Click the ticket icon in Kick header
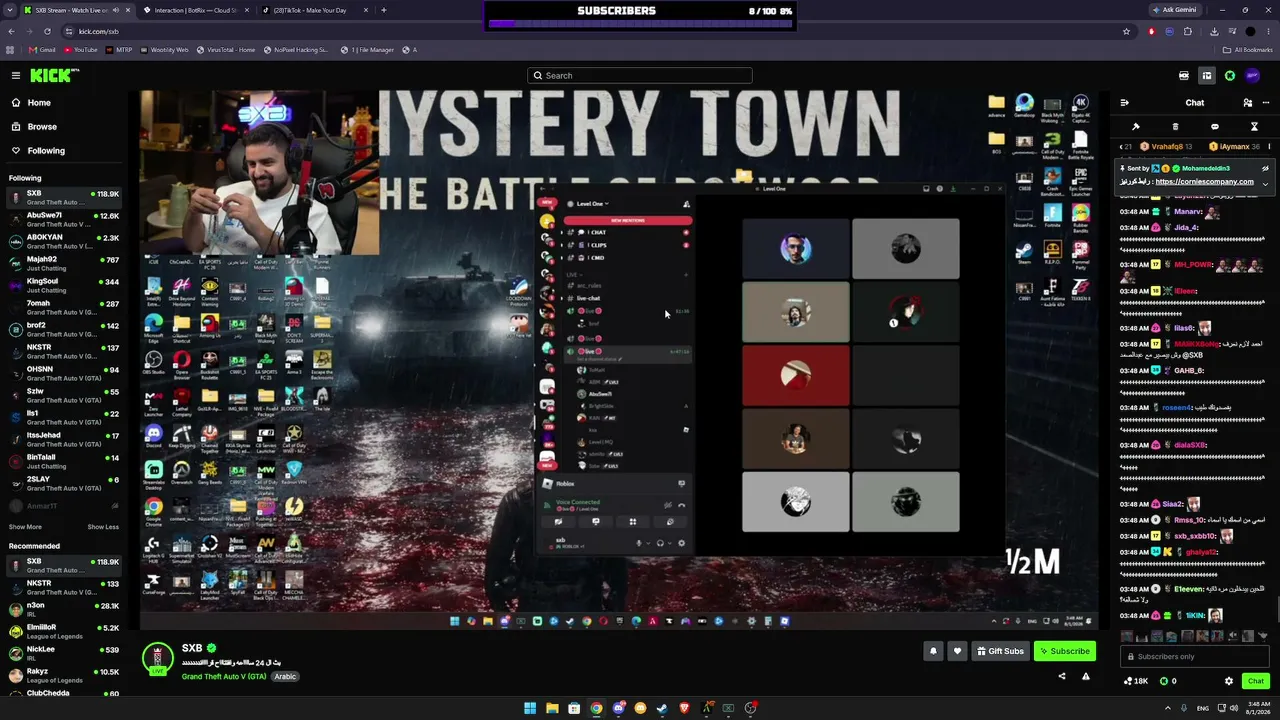 click(1184, 75)
